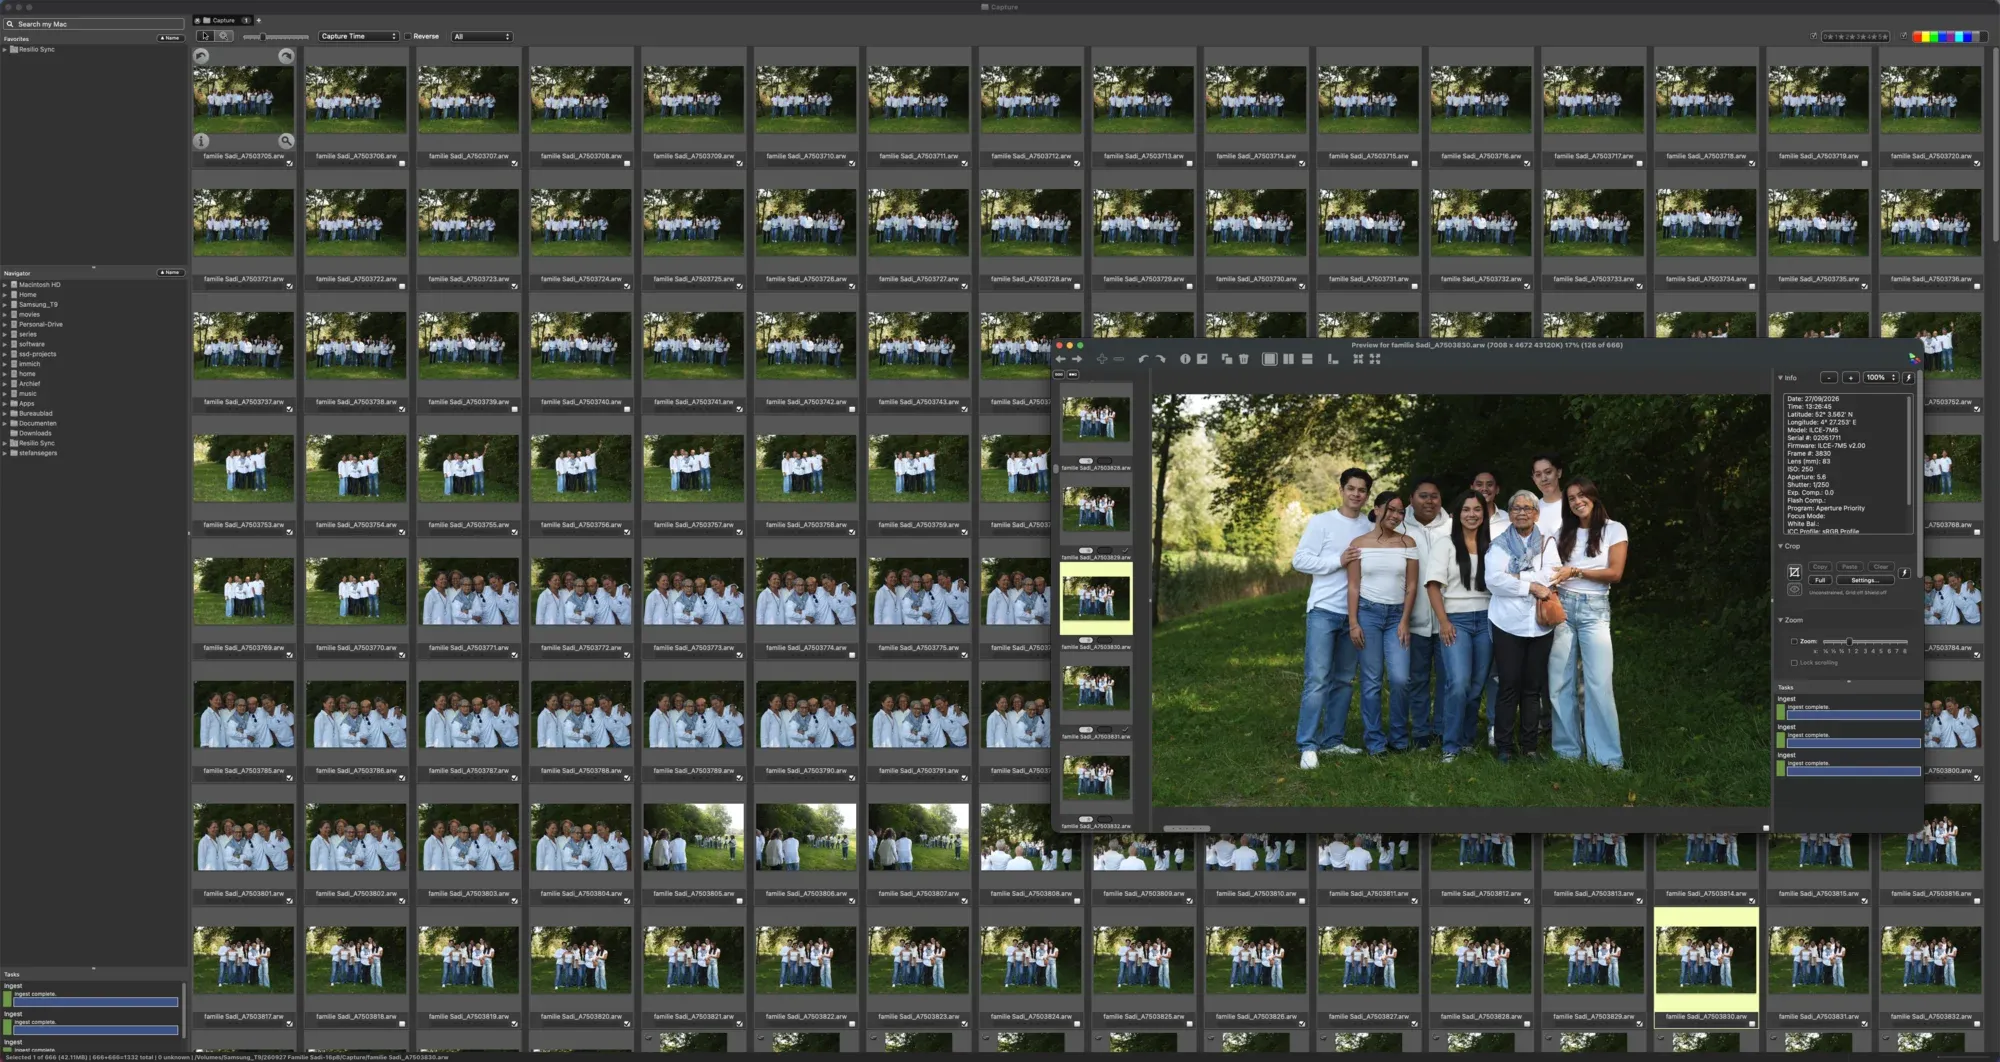Open info for thumbnail A7503705
This screenshot has height=1062, width=2000.
[x=201, y=141]
